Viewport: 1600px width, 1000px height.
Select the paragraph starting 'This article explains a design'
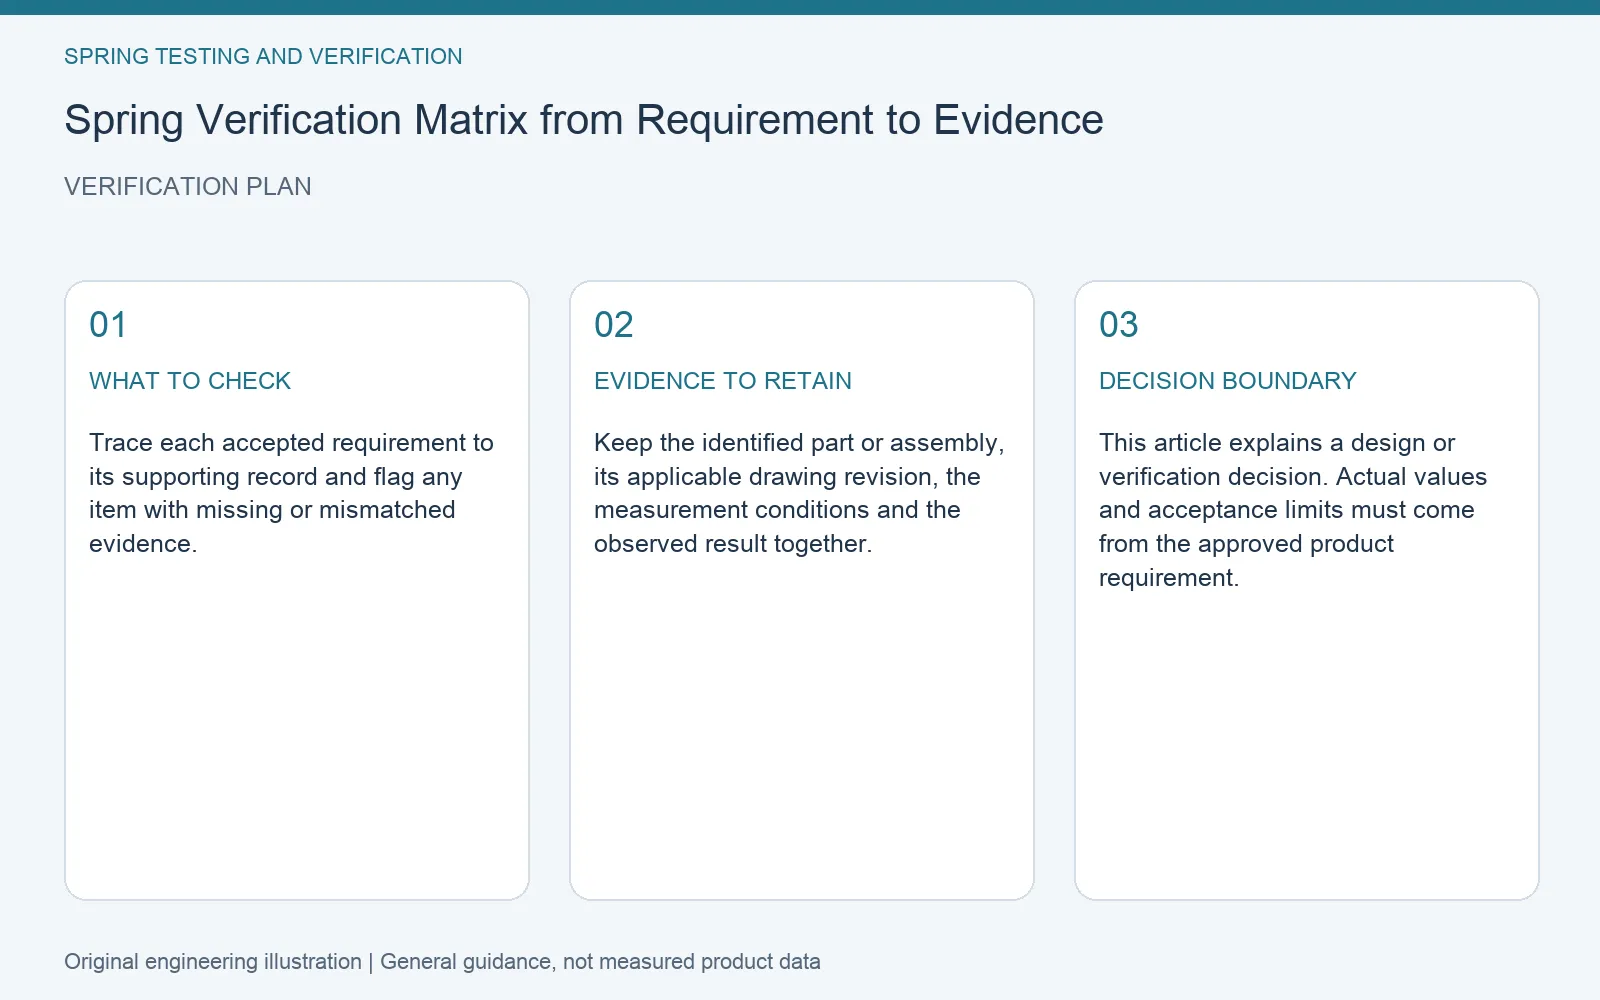pos(1293,510)
